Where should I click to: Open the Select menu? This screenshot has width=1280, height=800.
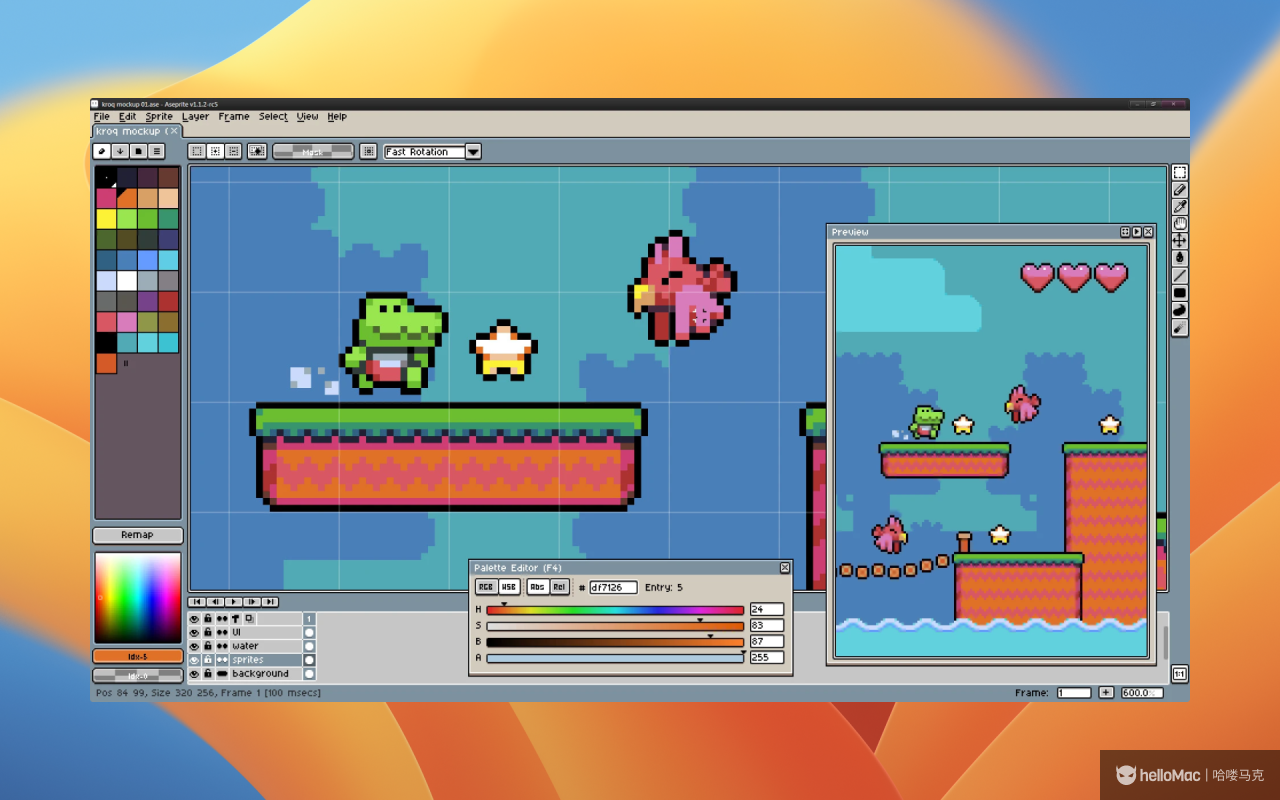(273, 117)
